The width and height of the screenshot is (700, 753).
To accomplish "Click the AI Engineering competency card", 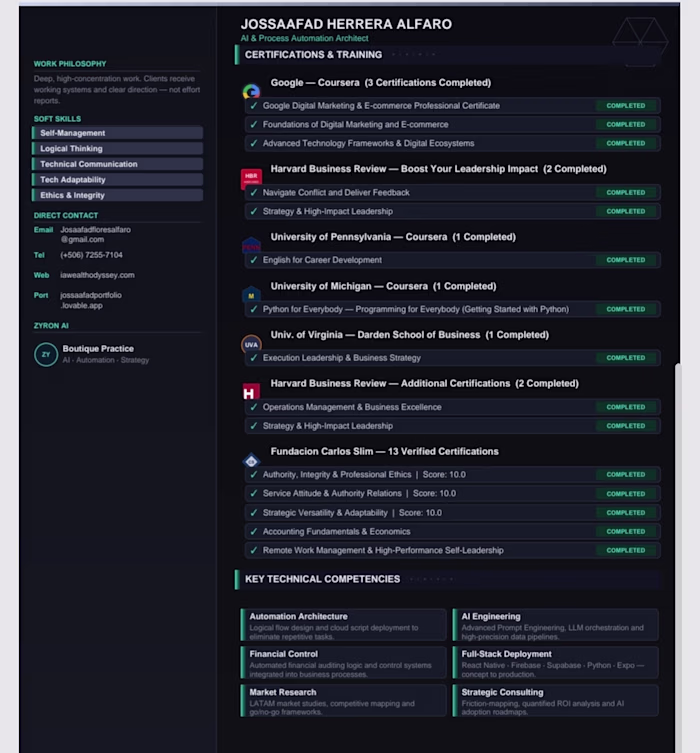I will pyautogui.click(x=555, y=625).
